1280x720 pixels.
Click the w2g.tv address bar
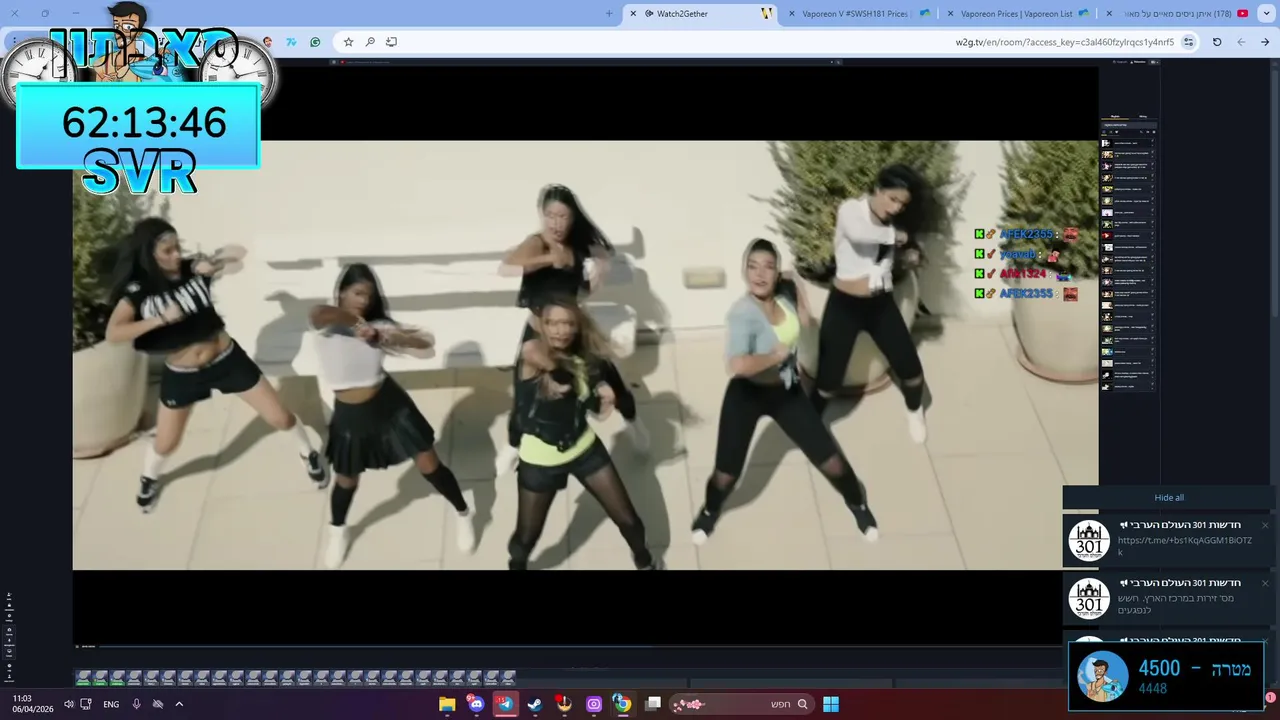click(x=766, y=42)
